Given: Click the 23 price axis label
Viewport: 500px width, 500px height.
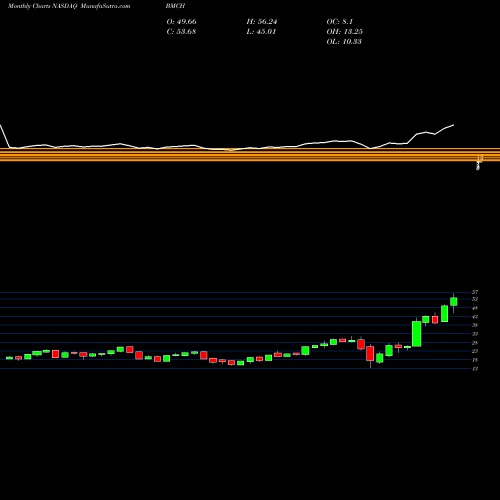Looking at the screenshot, I should click(475, 351).
